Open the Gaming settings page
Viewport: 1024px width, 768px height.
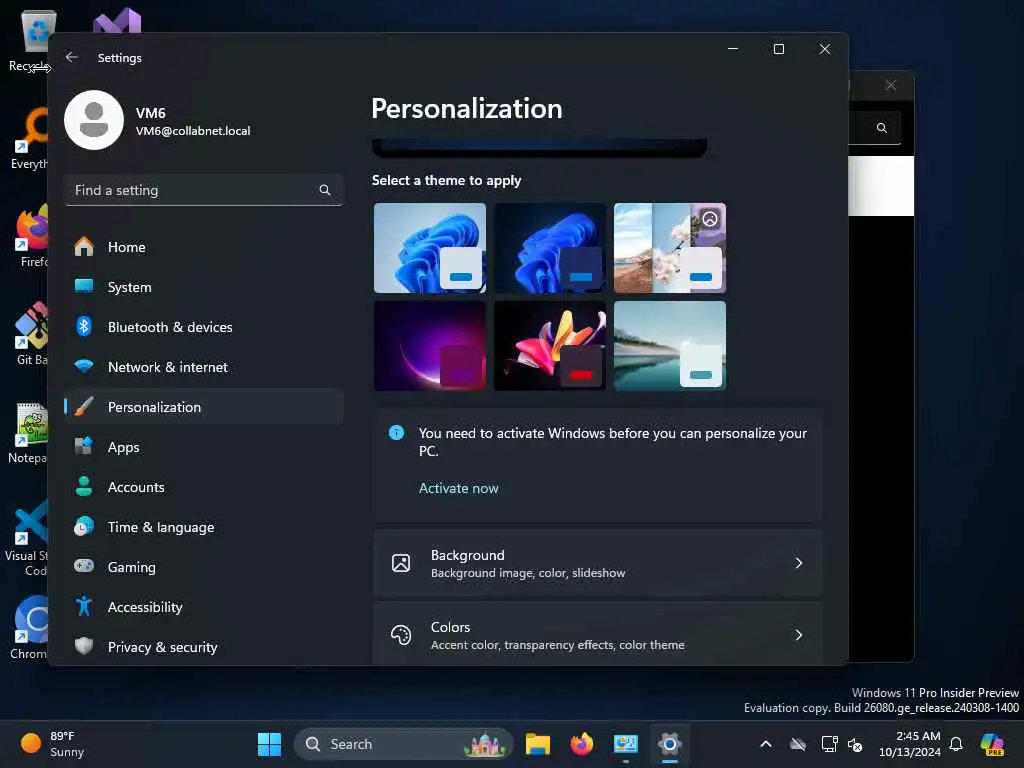click(x=204, y=567)
